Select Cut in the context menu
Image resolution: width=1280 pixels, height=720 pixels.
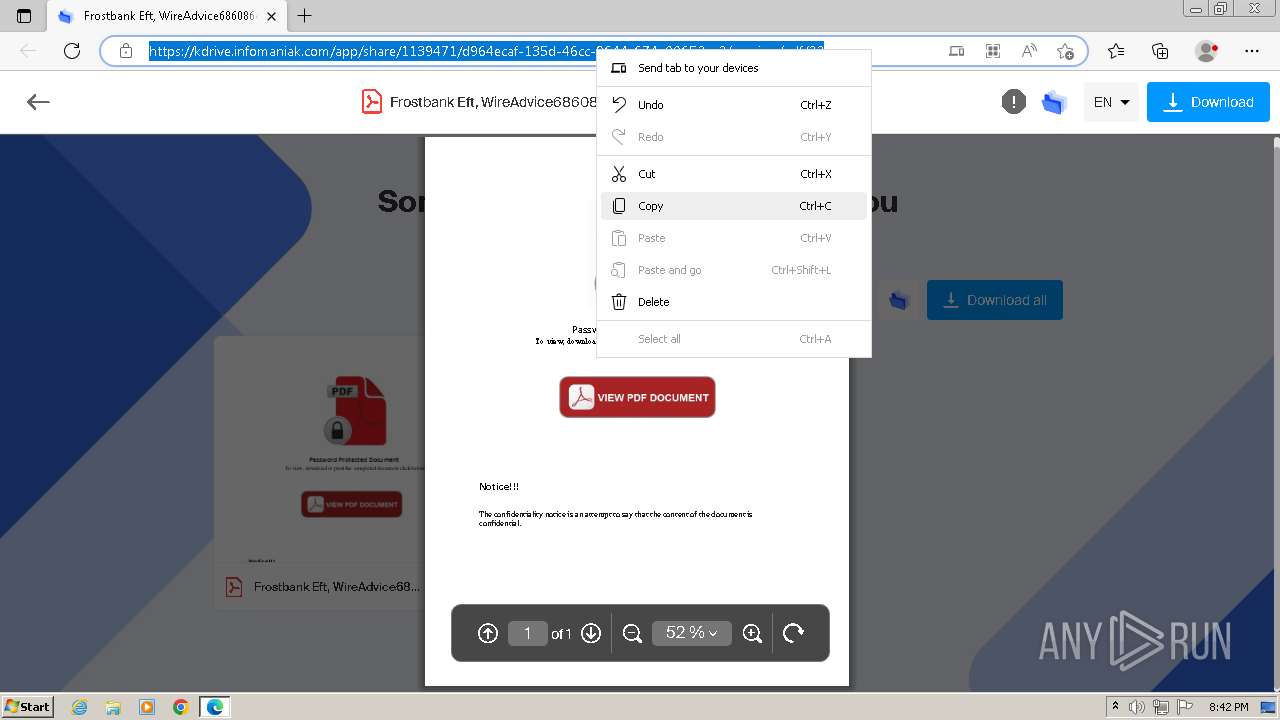pos(733,174)
